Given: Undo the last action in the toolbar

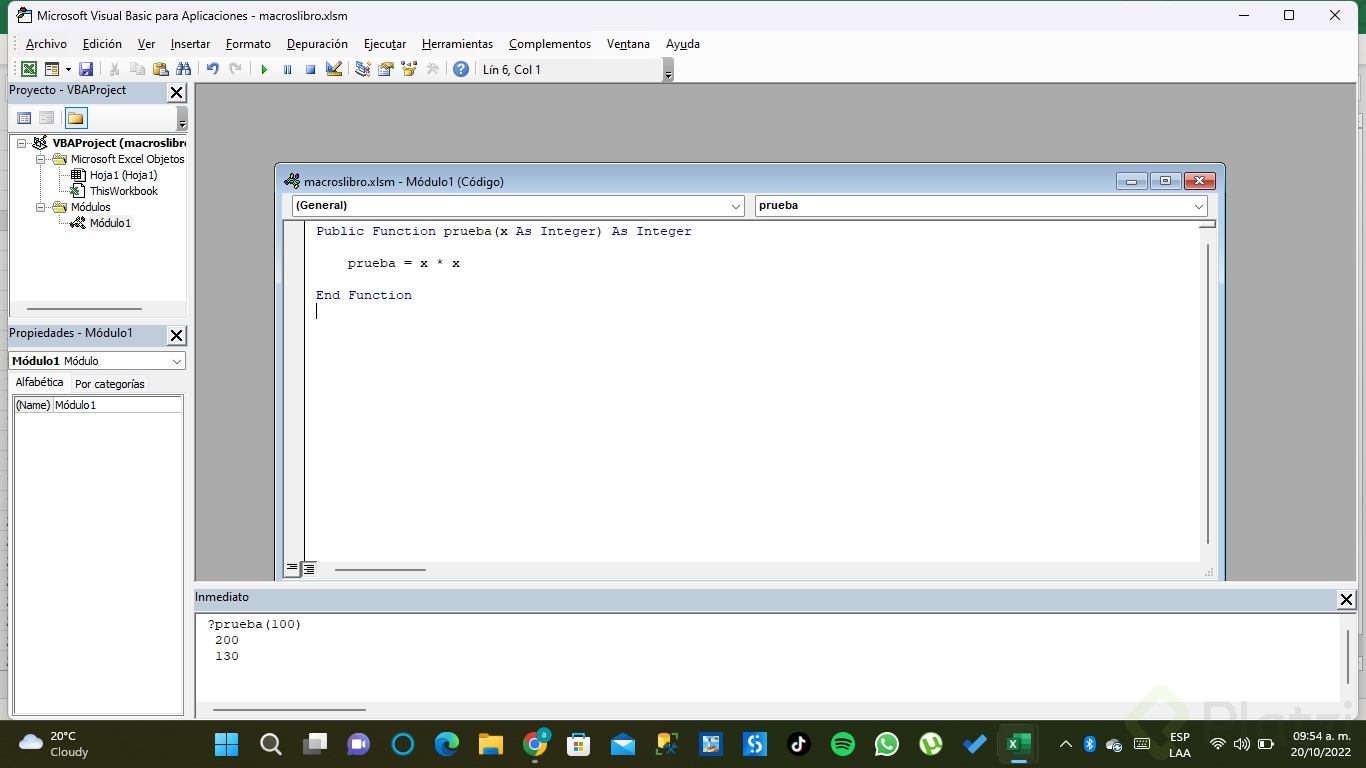Looking at the screenshot, I should pyautogui.click(x=213, y=69).
